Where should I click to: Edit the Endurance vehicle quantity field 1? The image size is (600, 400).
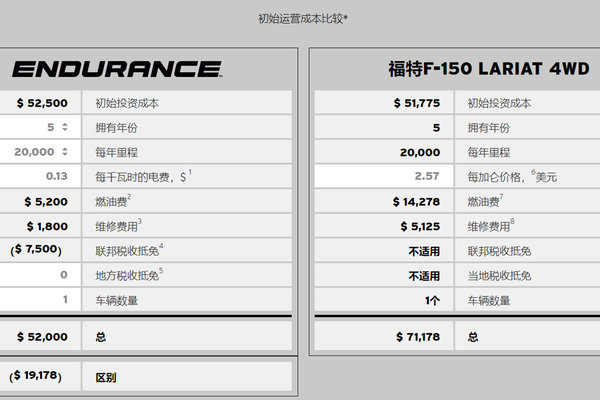[40, 299]
